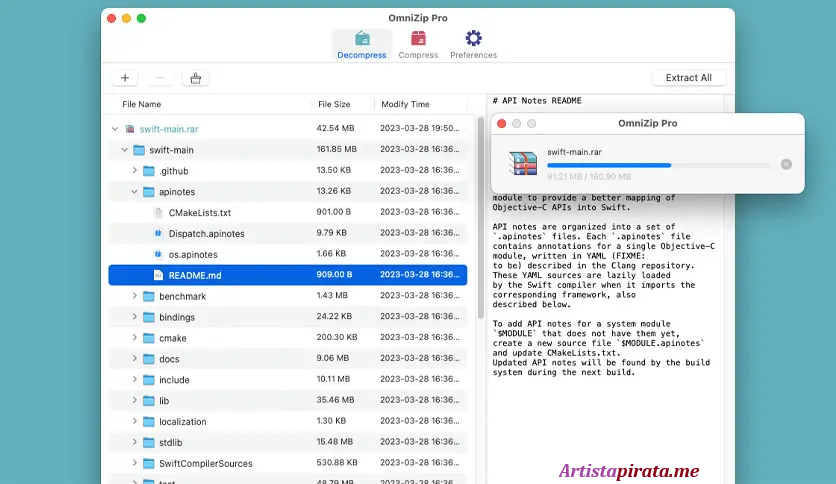Click the bindings folder icon
The height and width of the screenshot is (484, 836).
click(x=149, y=317)
